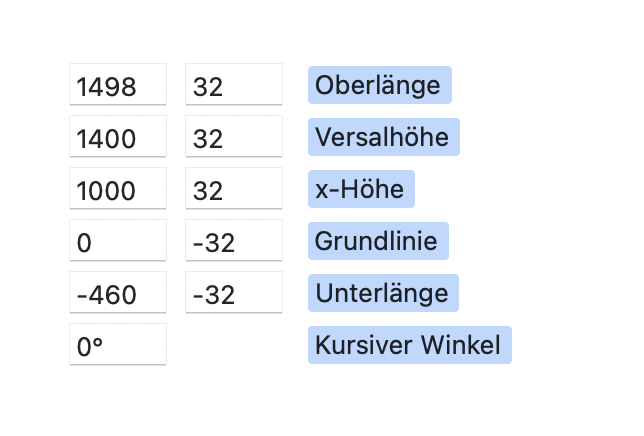The height and width of the screenshot is (436, 644).
Task: Edit the ascender height value 1498
Action: (117, 85)
